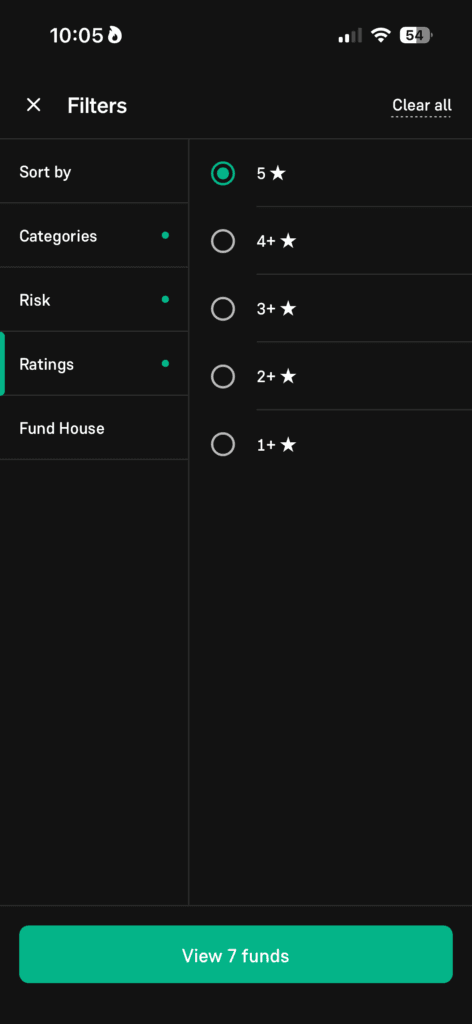The image size is (472, 1024).
Task: Tap the Clear all link
Action: pyautogui.click(x=421, y=105)
